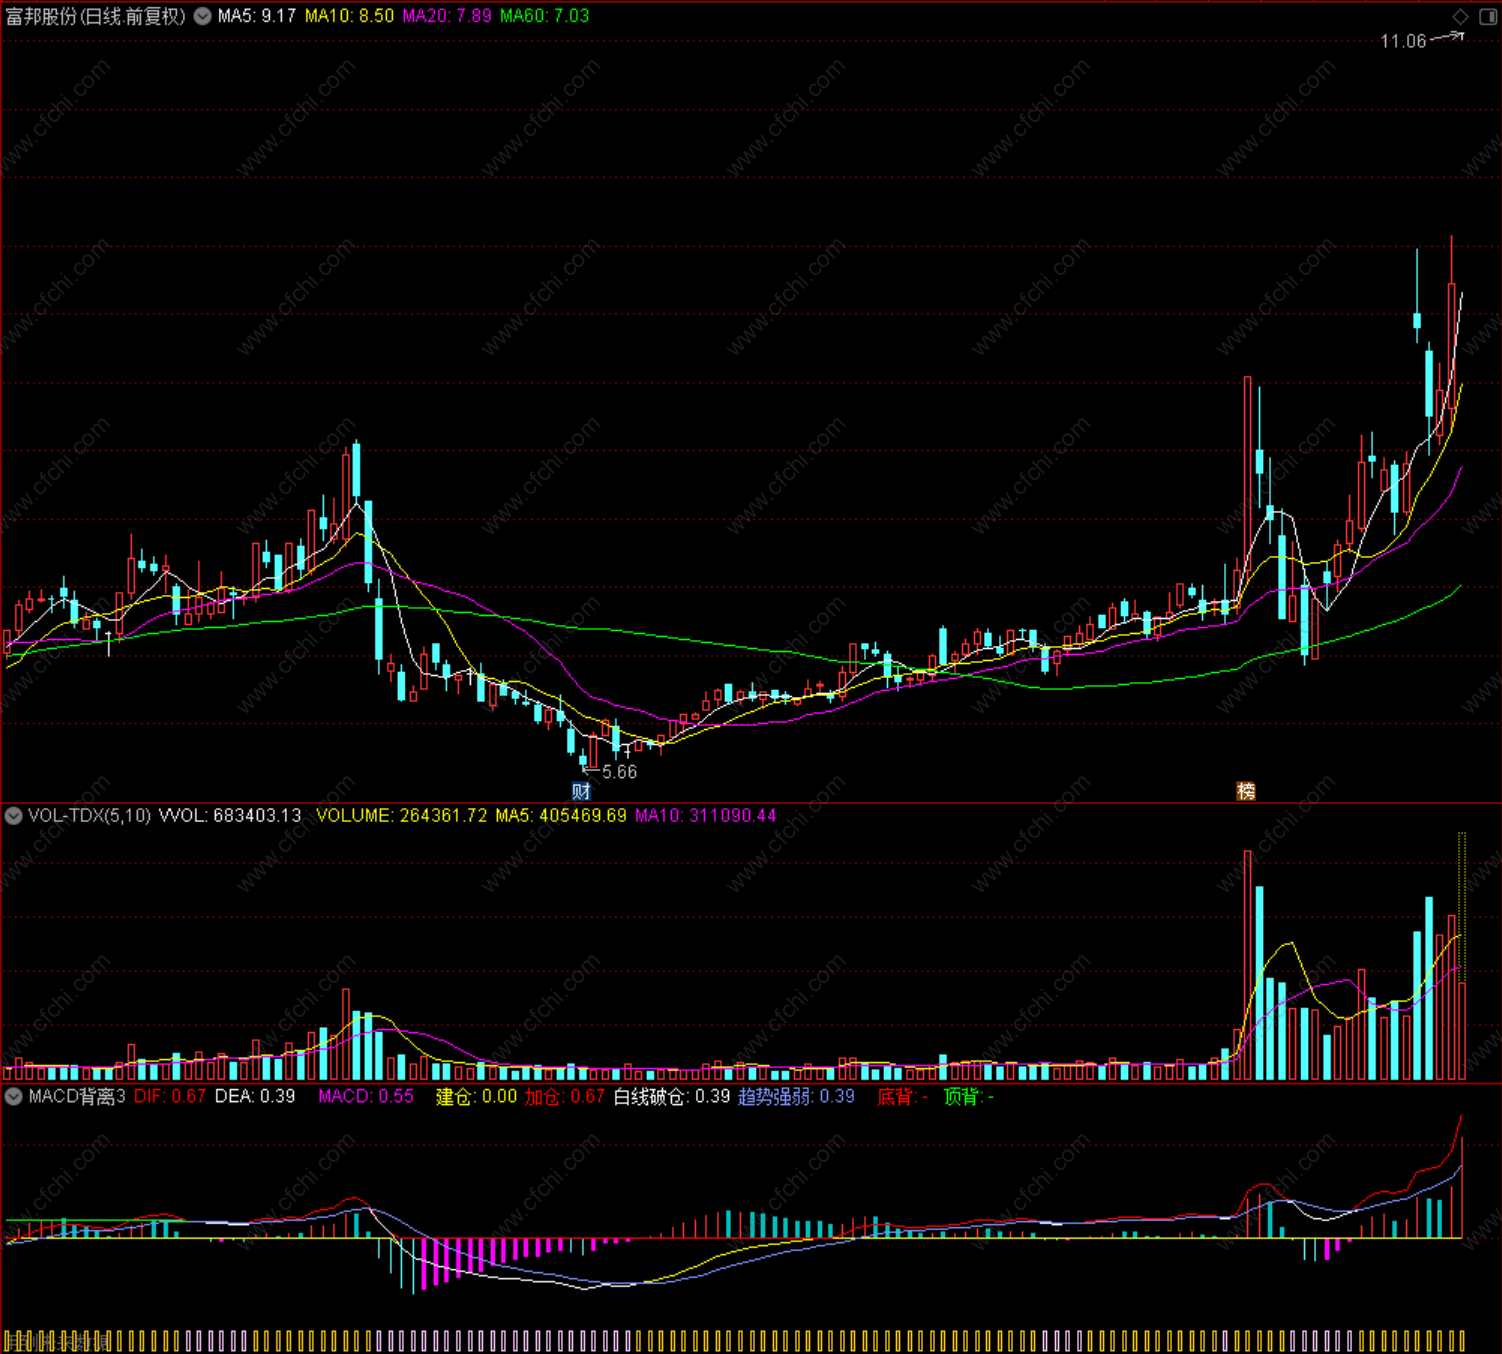Screen dimensions: 1502x1354
Task: Click the MA5: 9.17 moving average label
Action: 257,16
